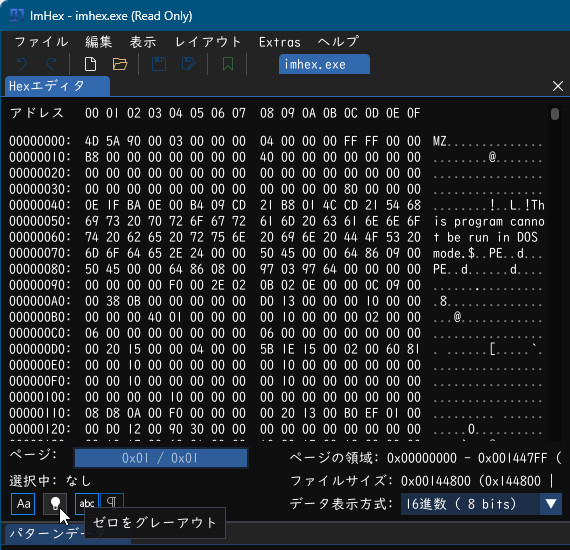Screen dimensions: 570x550
Task: Click Save As floppy-with-pencil icon
Action: coord(189,64)
